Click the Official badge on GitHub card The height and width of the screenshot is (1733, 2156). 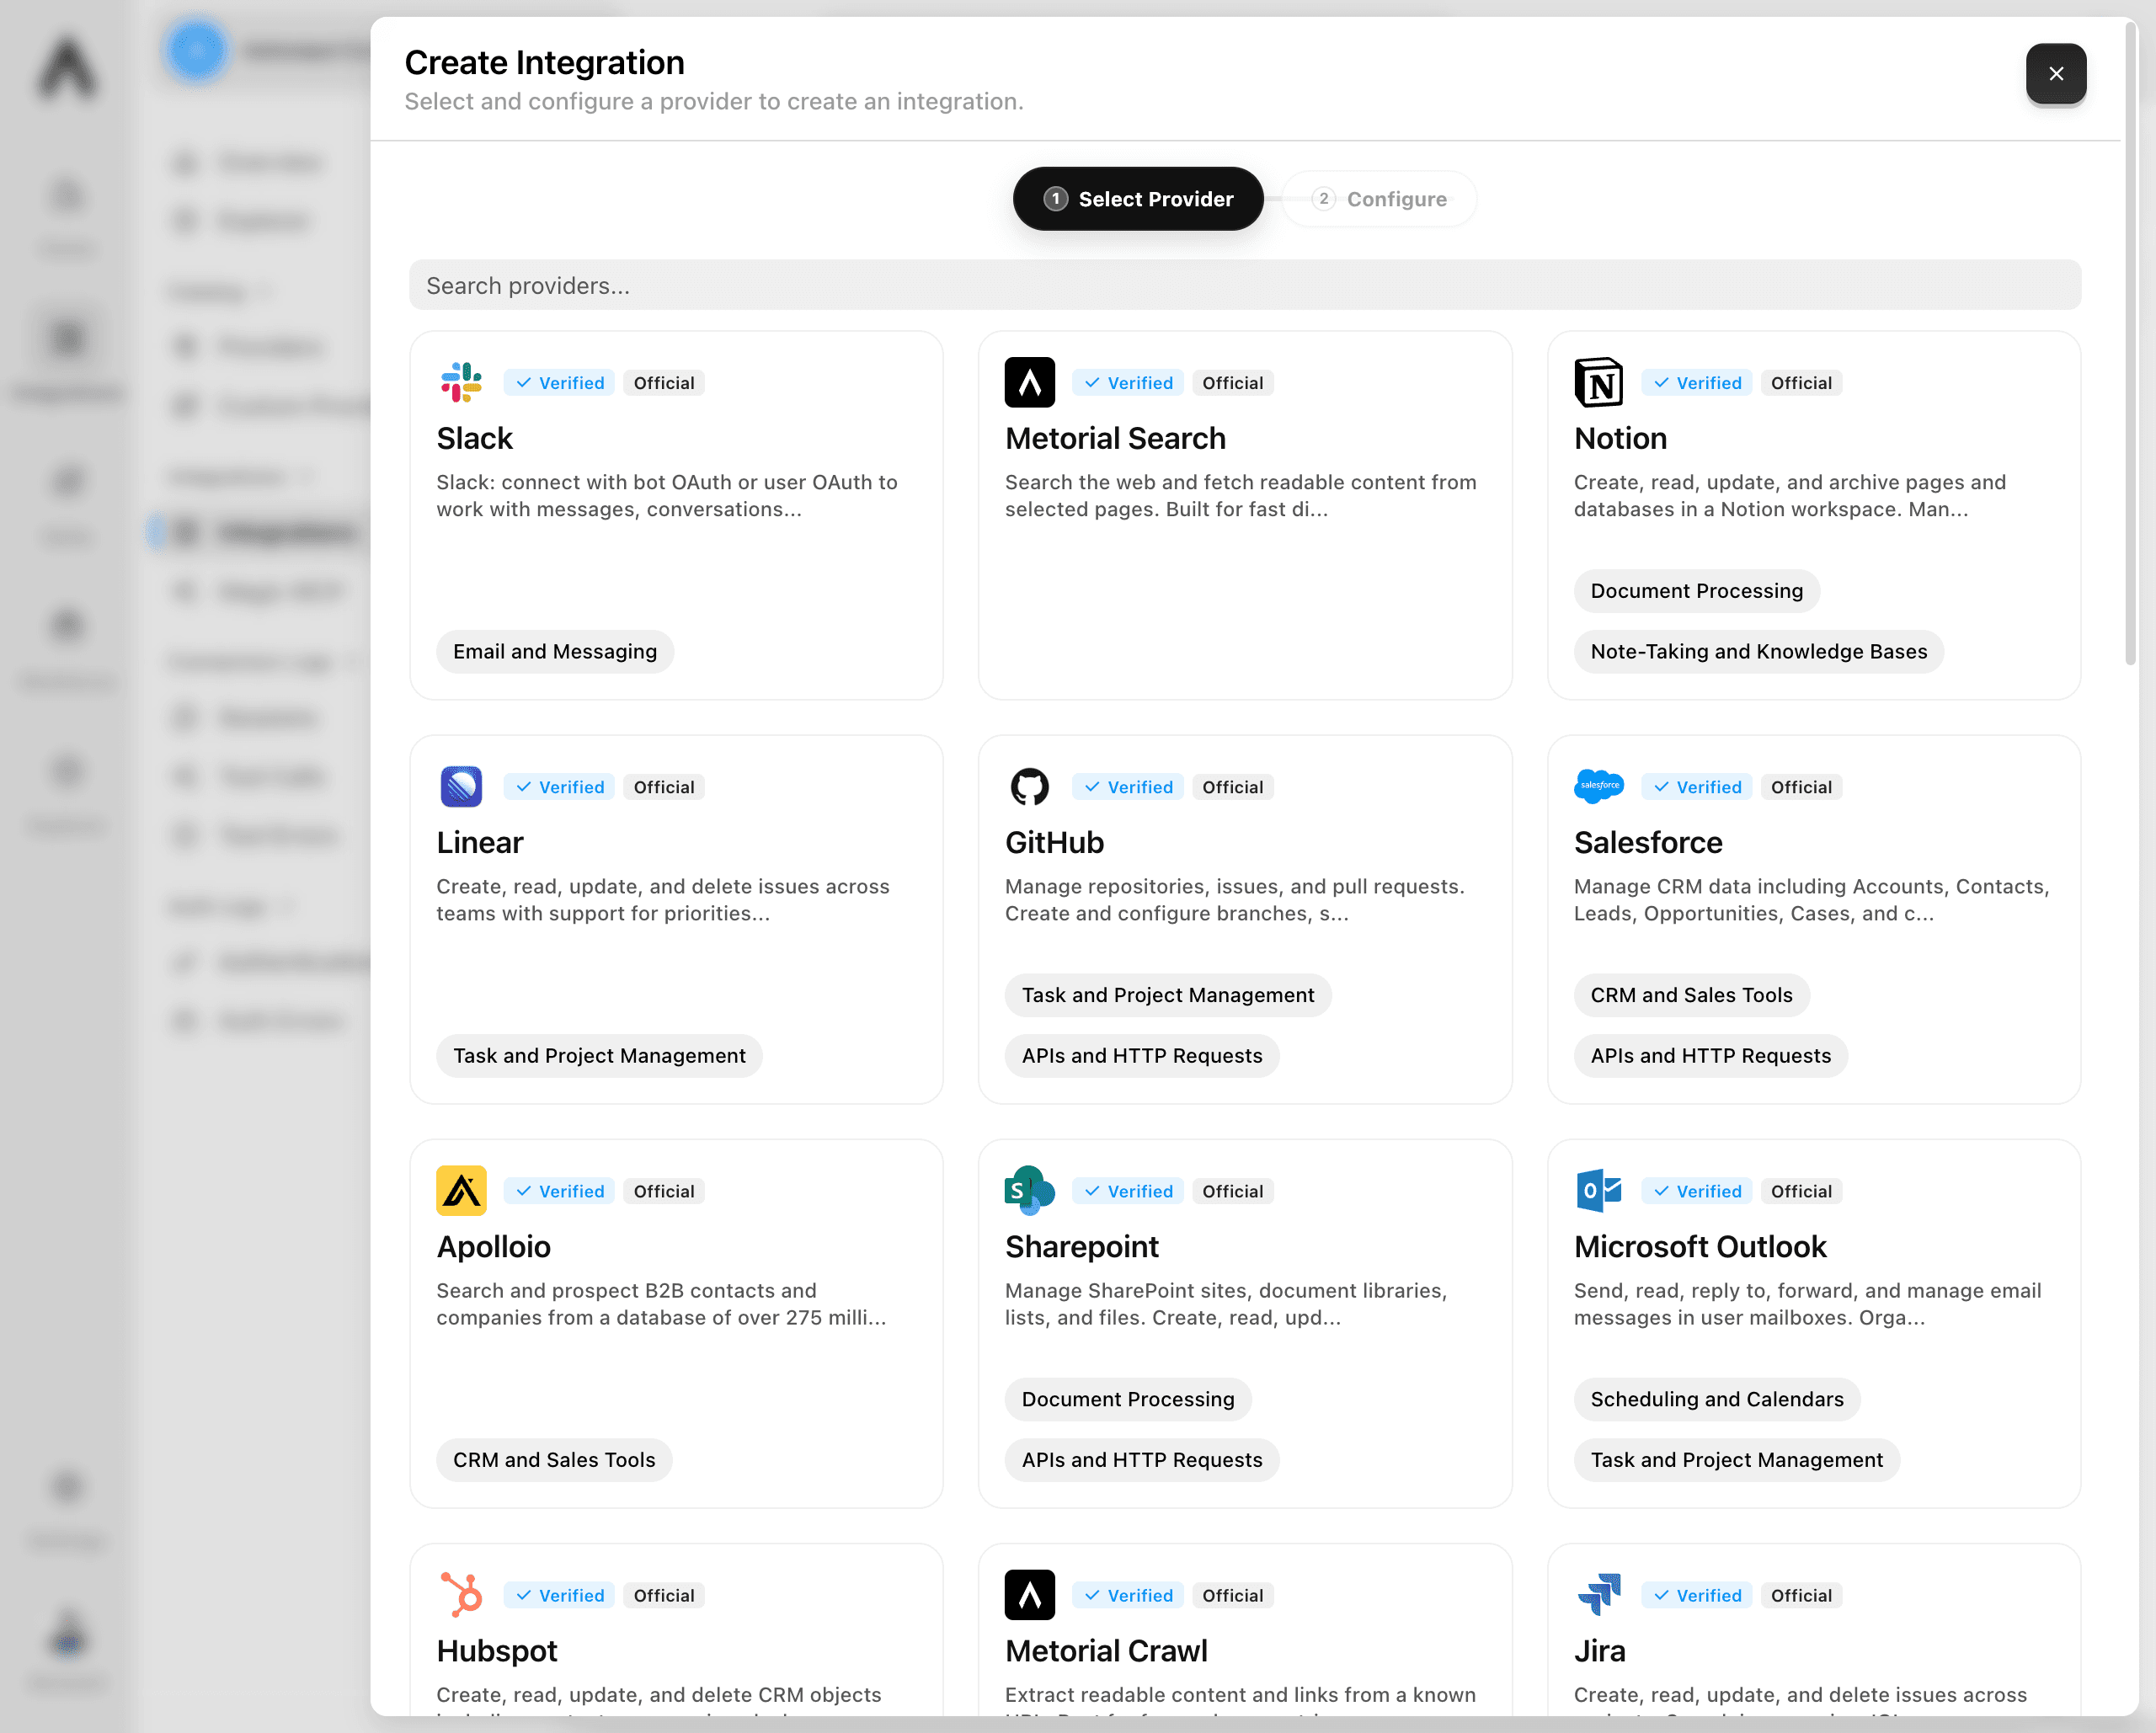[1232, 787]
